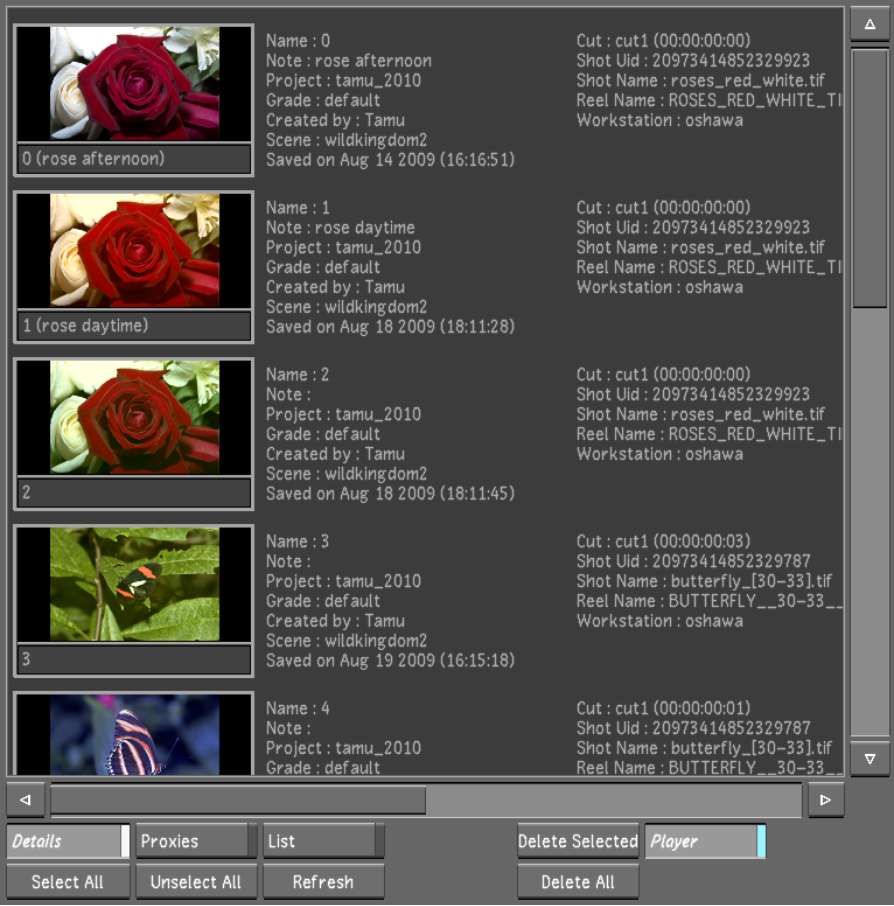The width and height of the screenshot is (894, 906).
Task: Click 'Name : 4' text
Action: tap(298, 708)
